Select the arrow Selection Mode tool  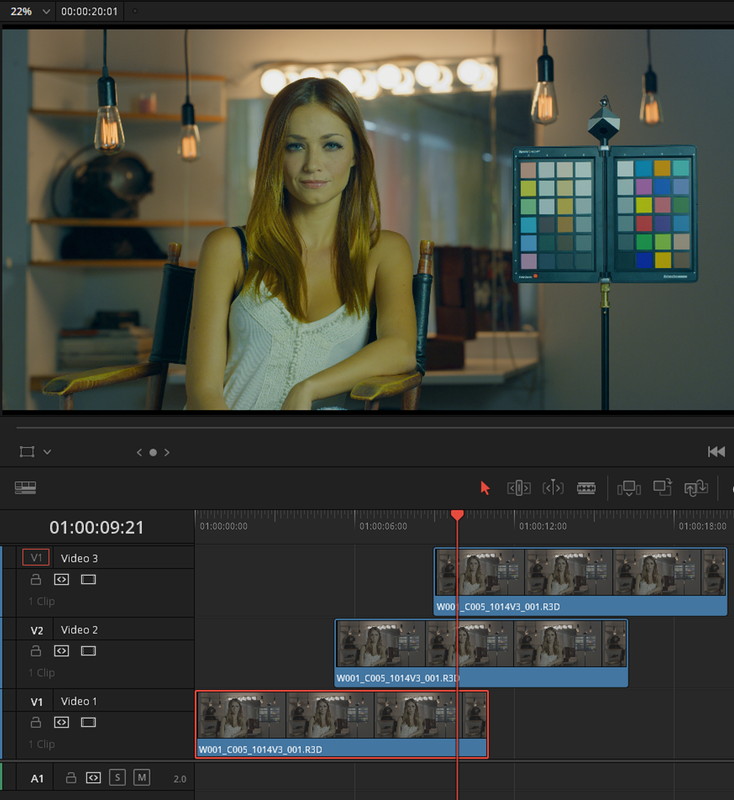485,488
